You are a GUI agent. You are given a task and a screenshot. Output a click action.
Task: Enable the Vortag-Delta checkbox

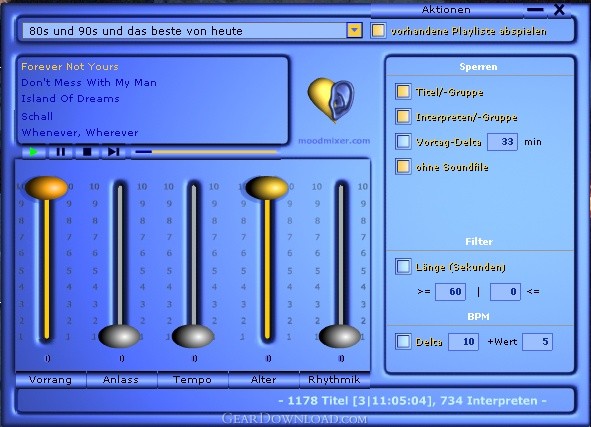(x=403, y=141)
